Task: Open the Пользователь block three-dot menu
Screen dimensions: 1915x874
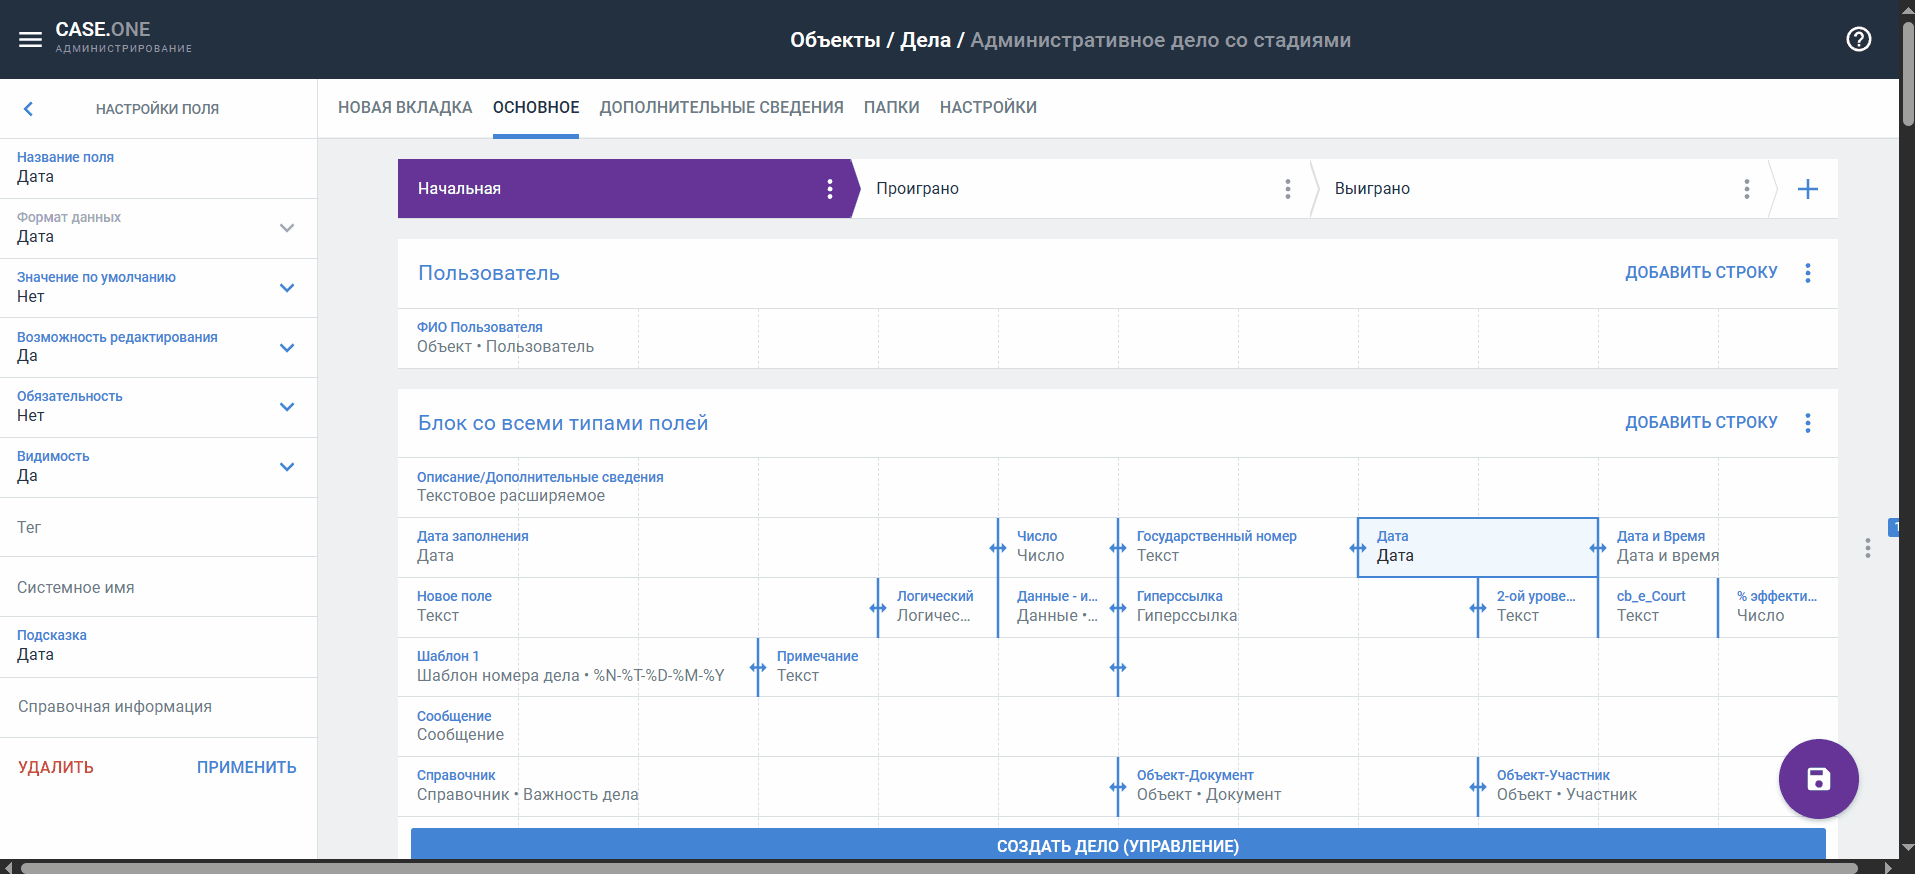Action: click(1807, 273)
